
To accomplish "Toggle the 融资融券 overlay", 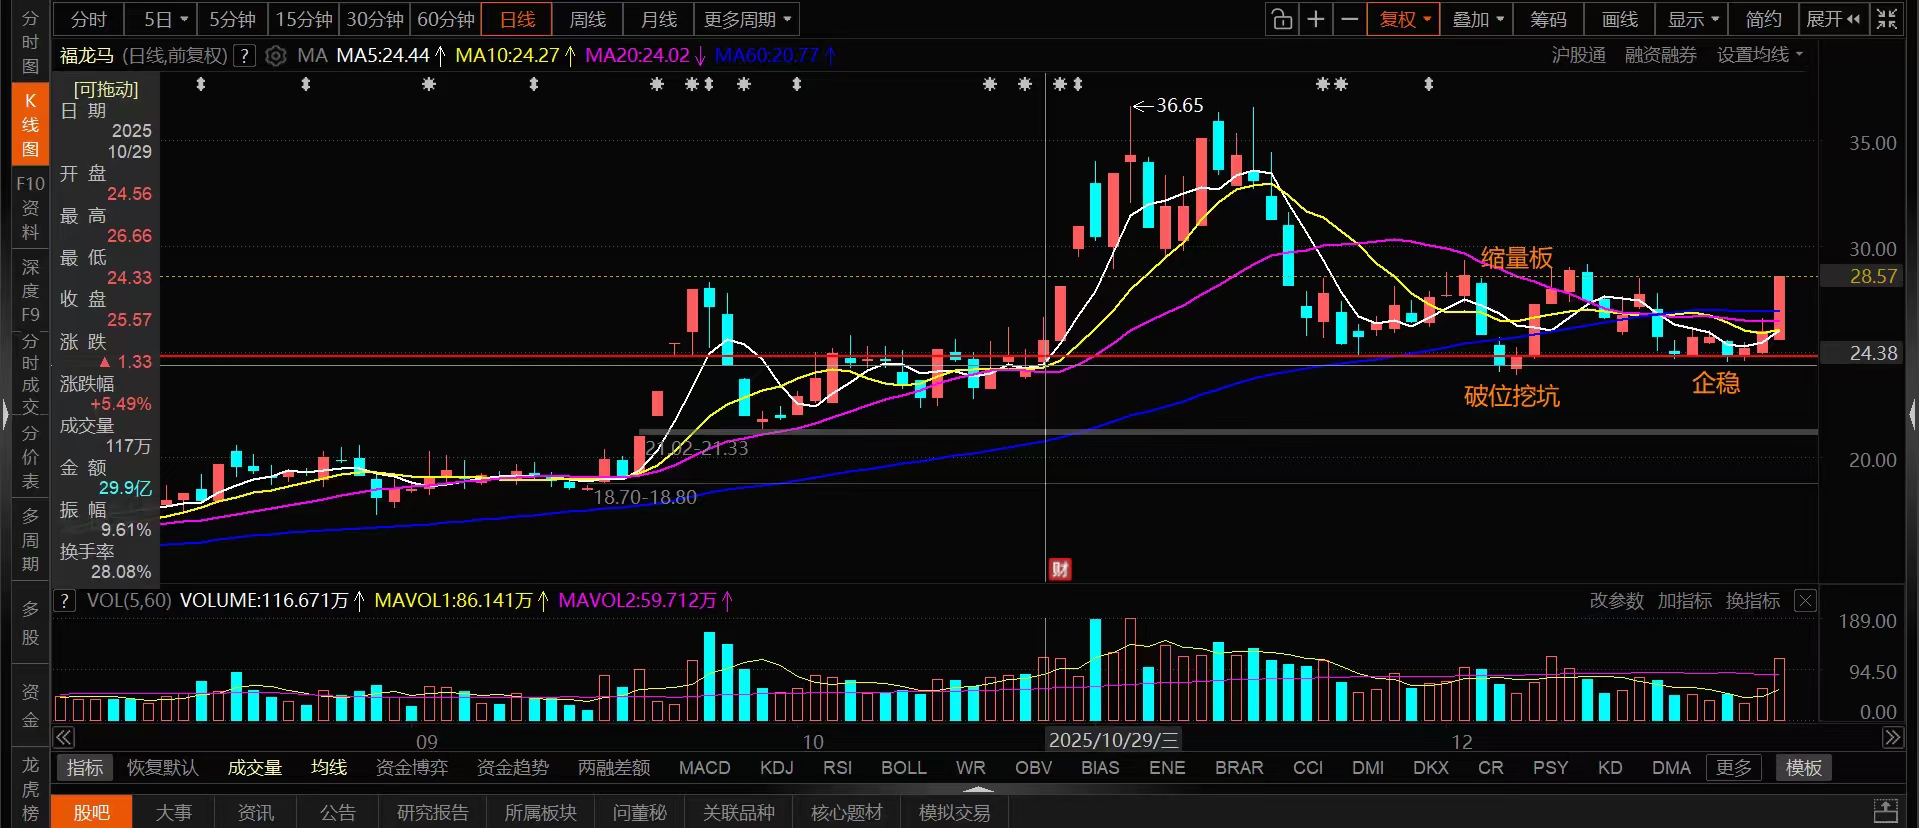I will pos(1660,55).
